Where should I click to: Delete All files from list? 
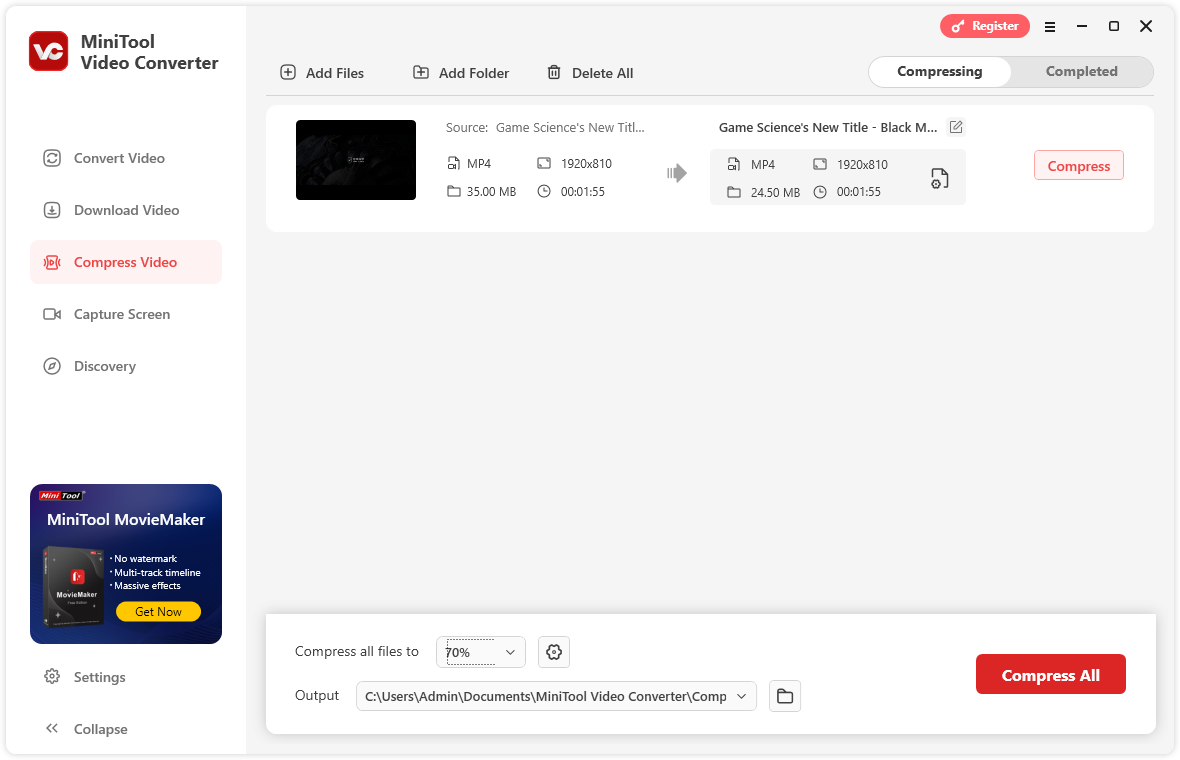(590, 73)
